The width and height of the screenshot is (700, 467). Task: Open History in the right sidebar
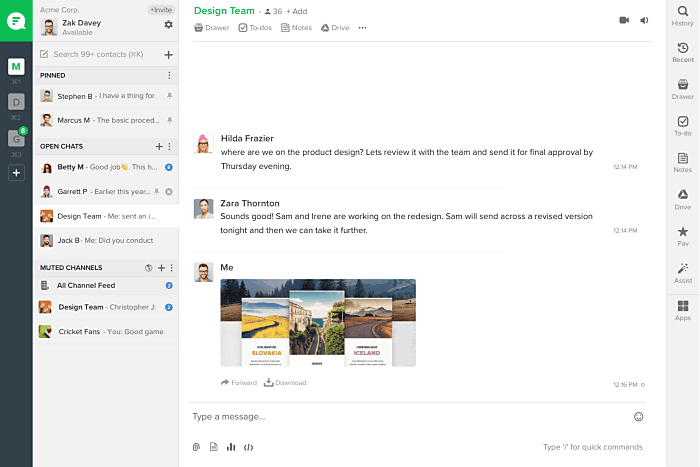(683, 16)
